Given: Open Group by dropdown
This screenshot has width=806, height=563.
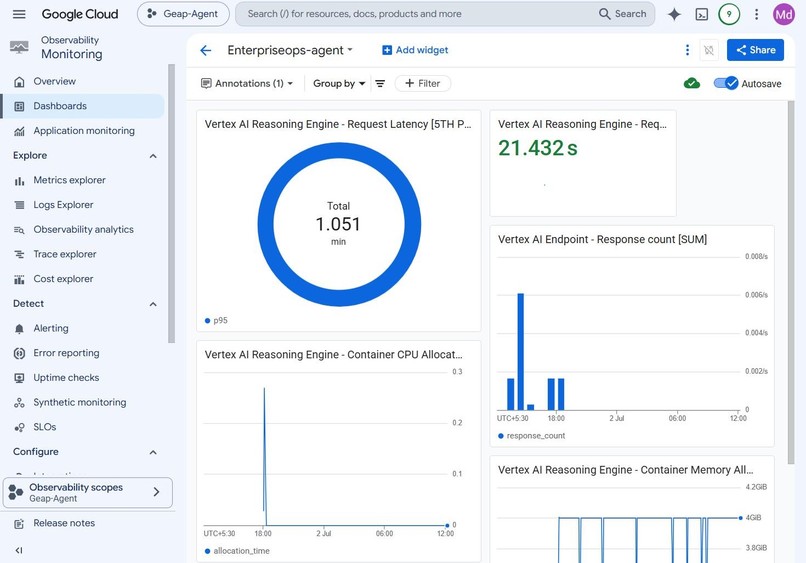Looking at the screenshot, I should [339, 83].
